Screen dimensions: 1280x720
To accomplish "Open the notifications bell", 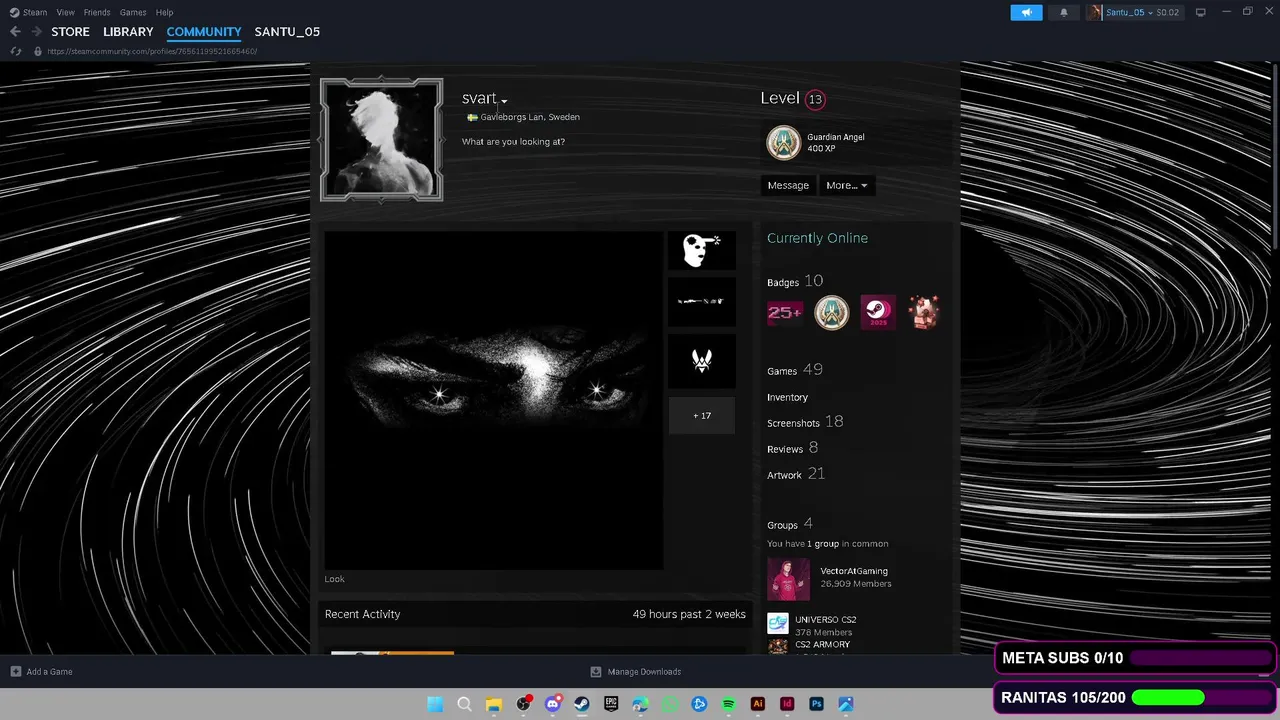I will (1063, 12).
